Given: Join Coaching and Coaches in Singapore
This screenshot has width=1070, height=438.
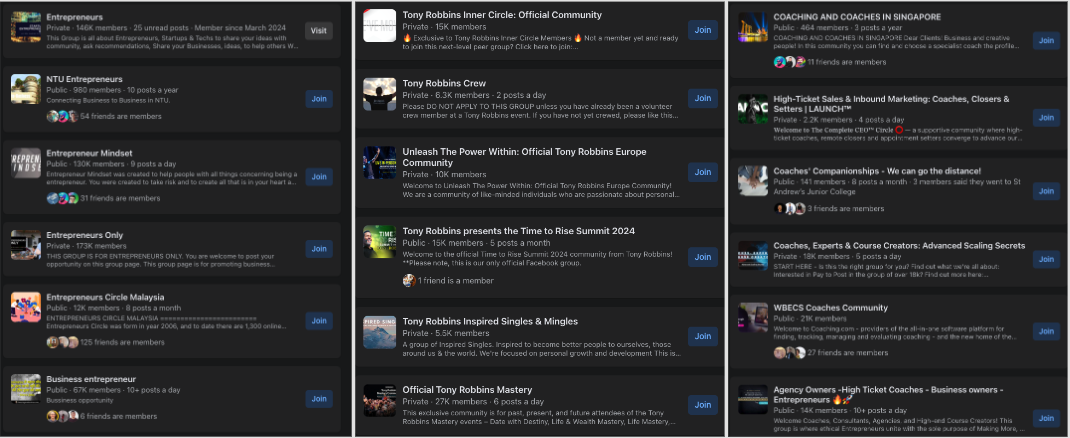Looking at the screenshot, I should pos(1046,40).
